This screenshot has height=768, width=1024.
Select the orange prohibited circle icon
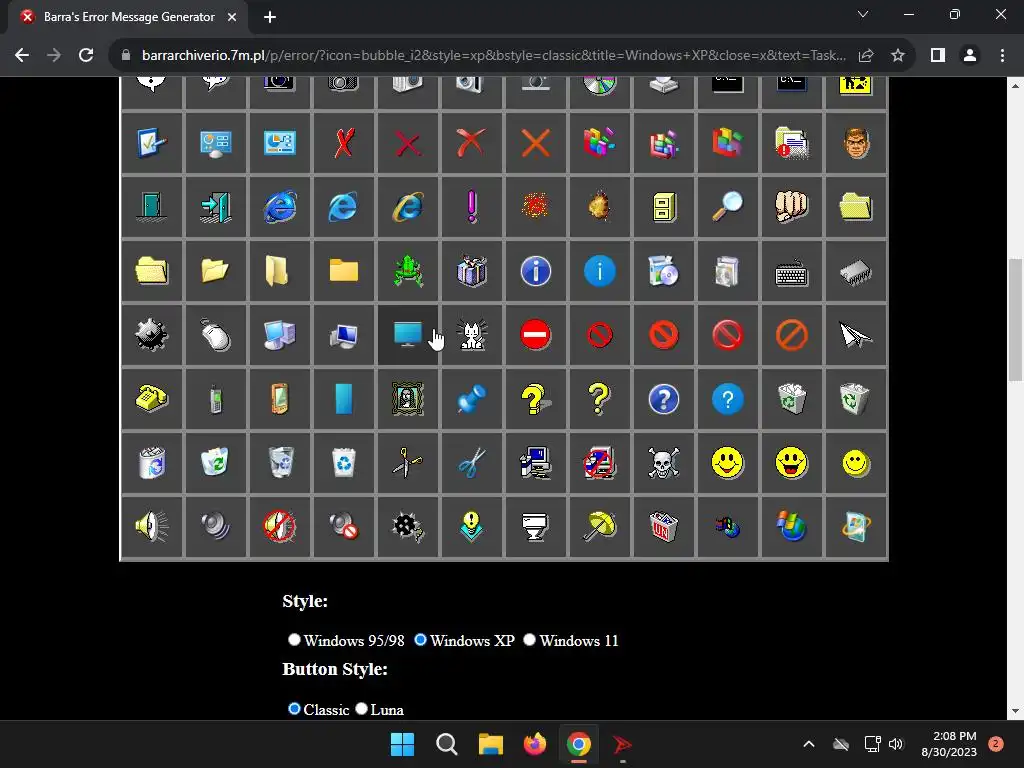pyautogui.click(x=792, y=334)
